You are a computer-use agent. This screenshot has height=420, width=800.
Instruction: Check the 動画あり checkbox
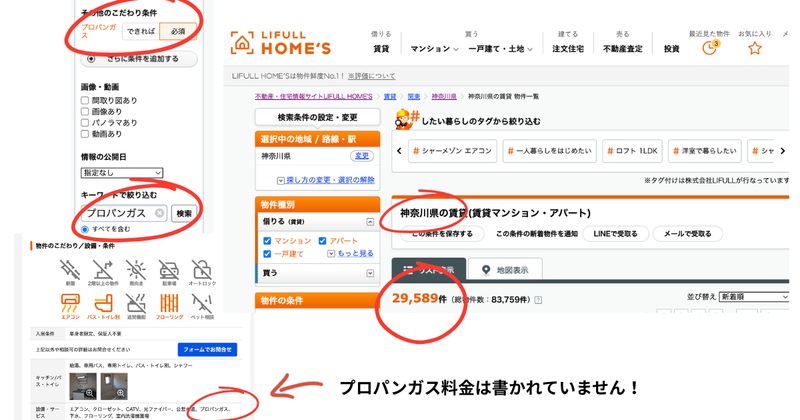click(x=85, y=134)
